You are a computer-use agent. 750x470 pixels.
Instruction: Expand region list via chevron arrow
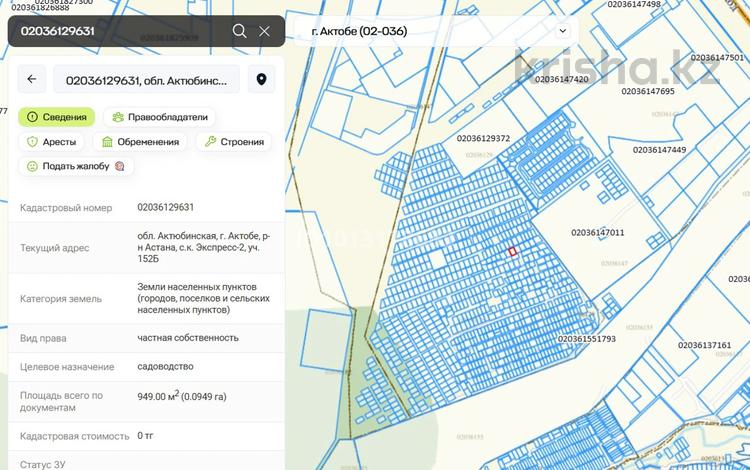click(x=562, y=31)
